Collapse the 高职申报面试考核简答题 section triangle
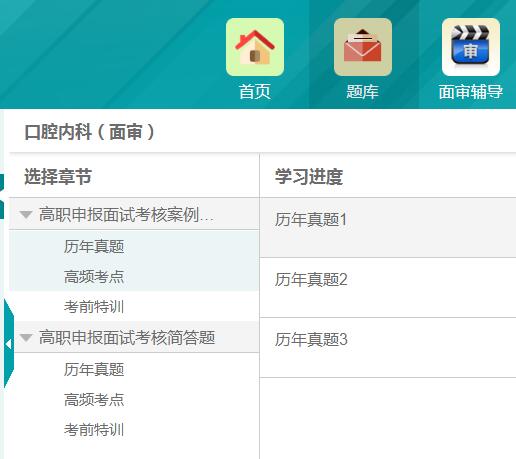Viewport: 516px width, 459px height. coord(26,337)
